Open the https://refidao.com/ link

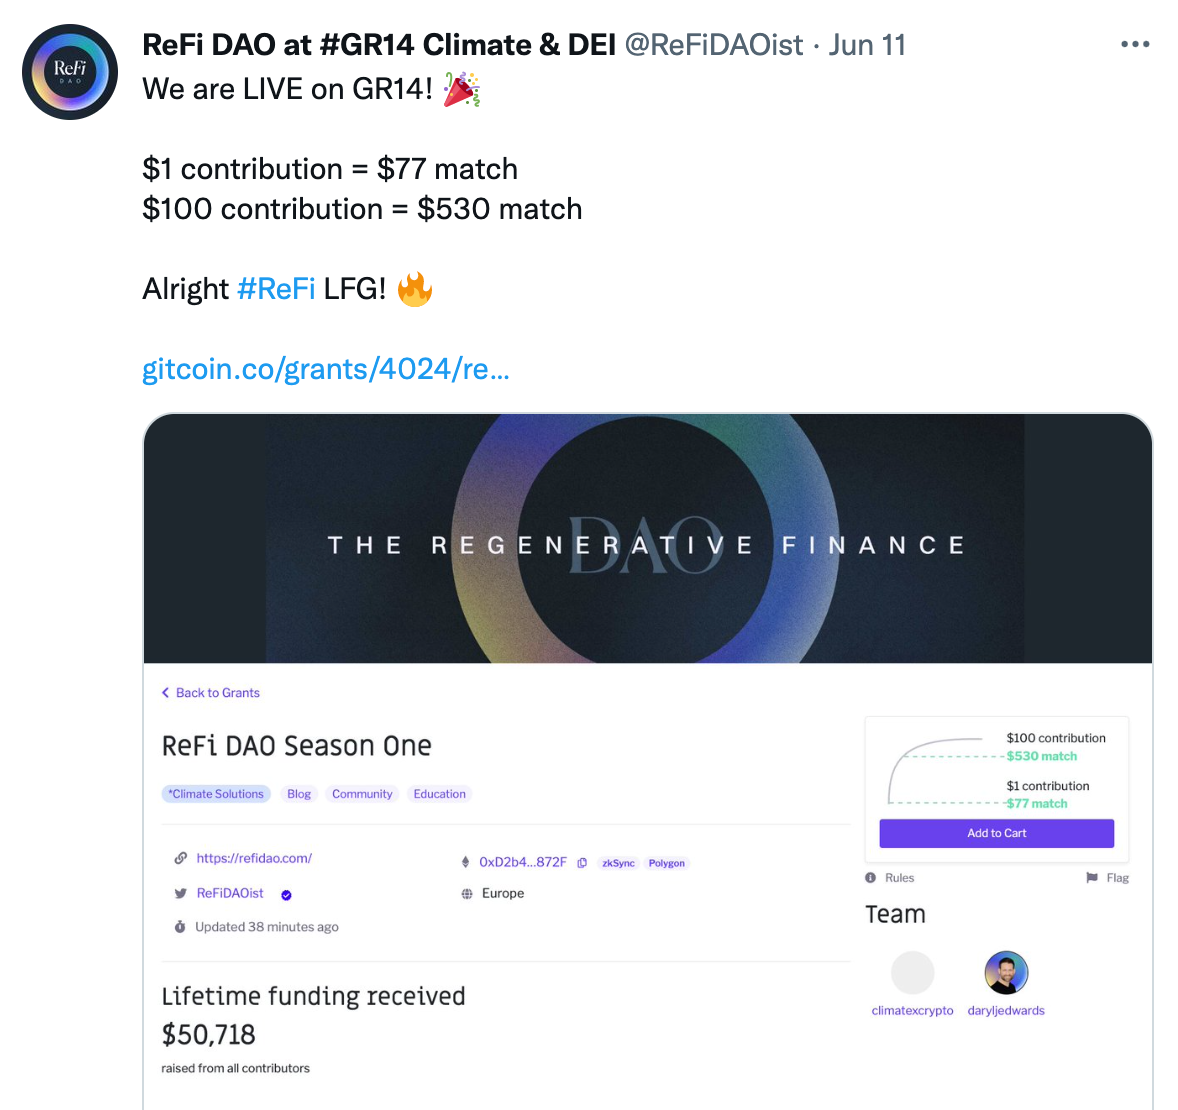coord(254,858)
